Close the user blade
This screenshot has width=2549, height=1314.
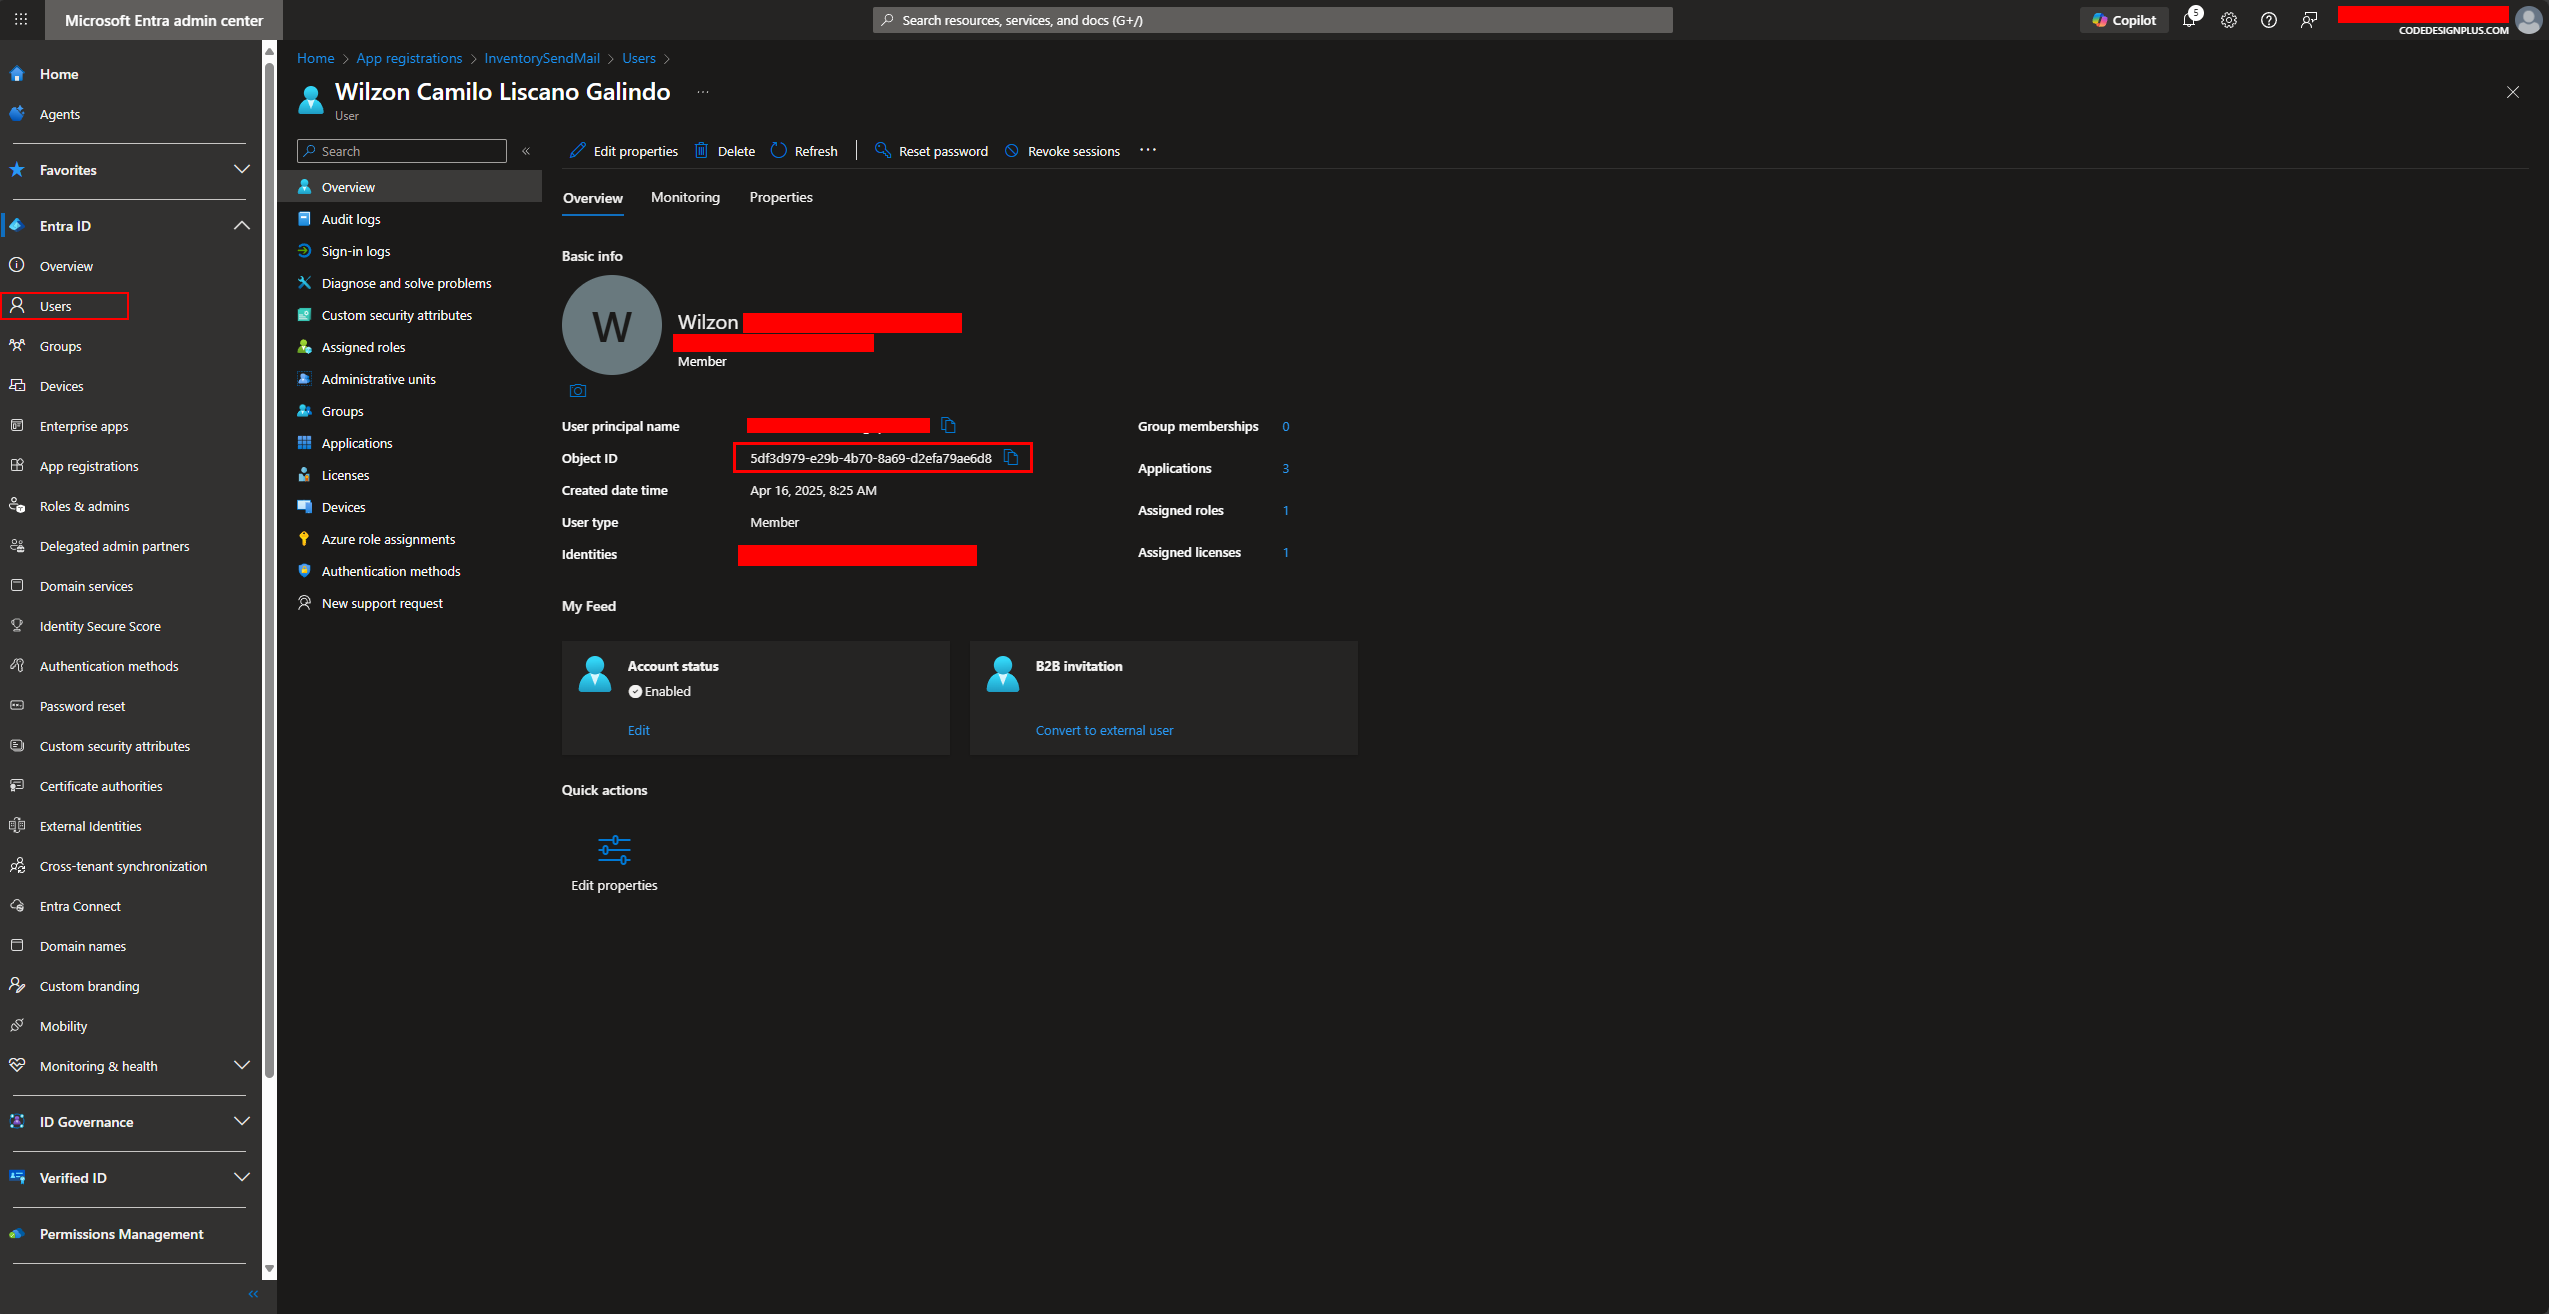[x=2513, y=92]
